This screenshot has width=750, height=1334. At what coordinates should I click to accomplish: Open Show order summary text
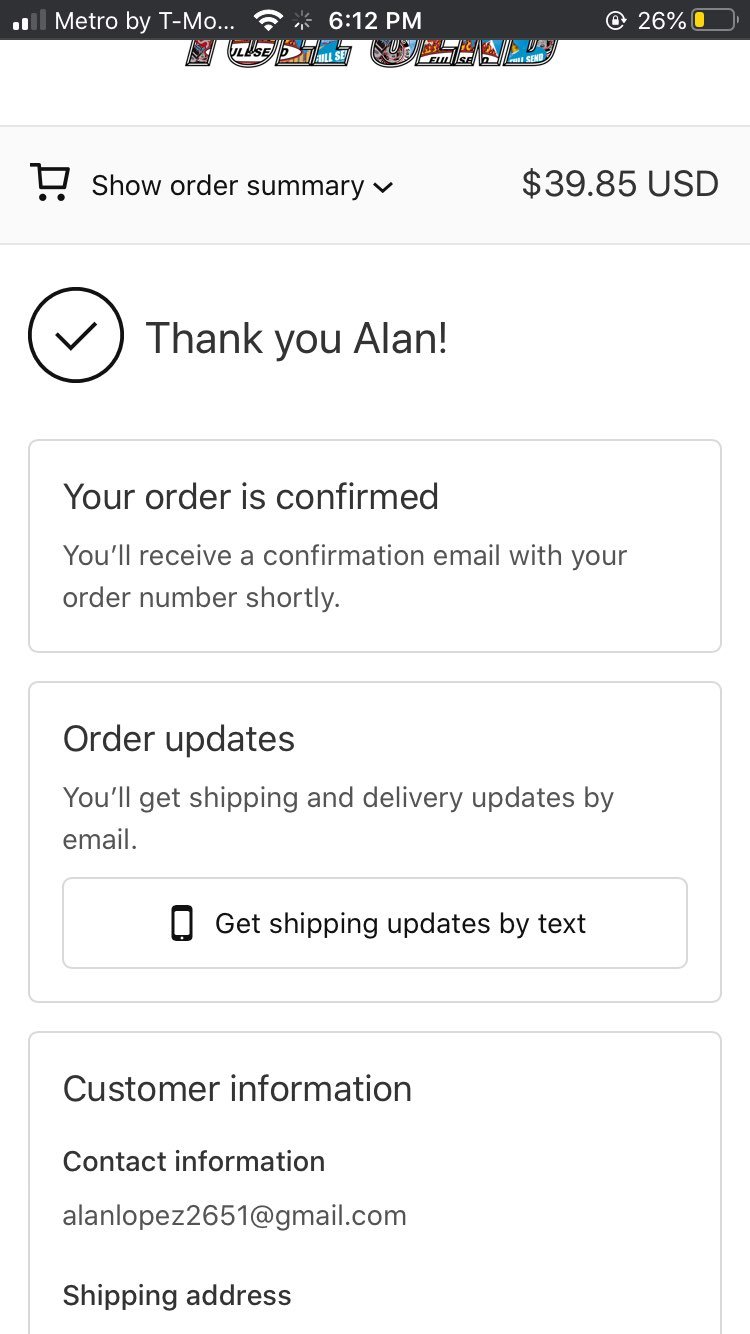[228, 185]
